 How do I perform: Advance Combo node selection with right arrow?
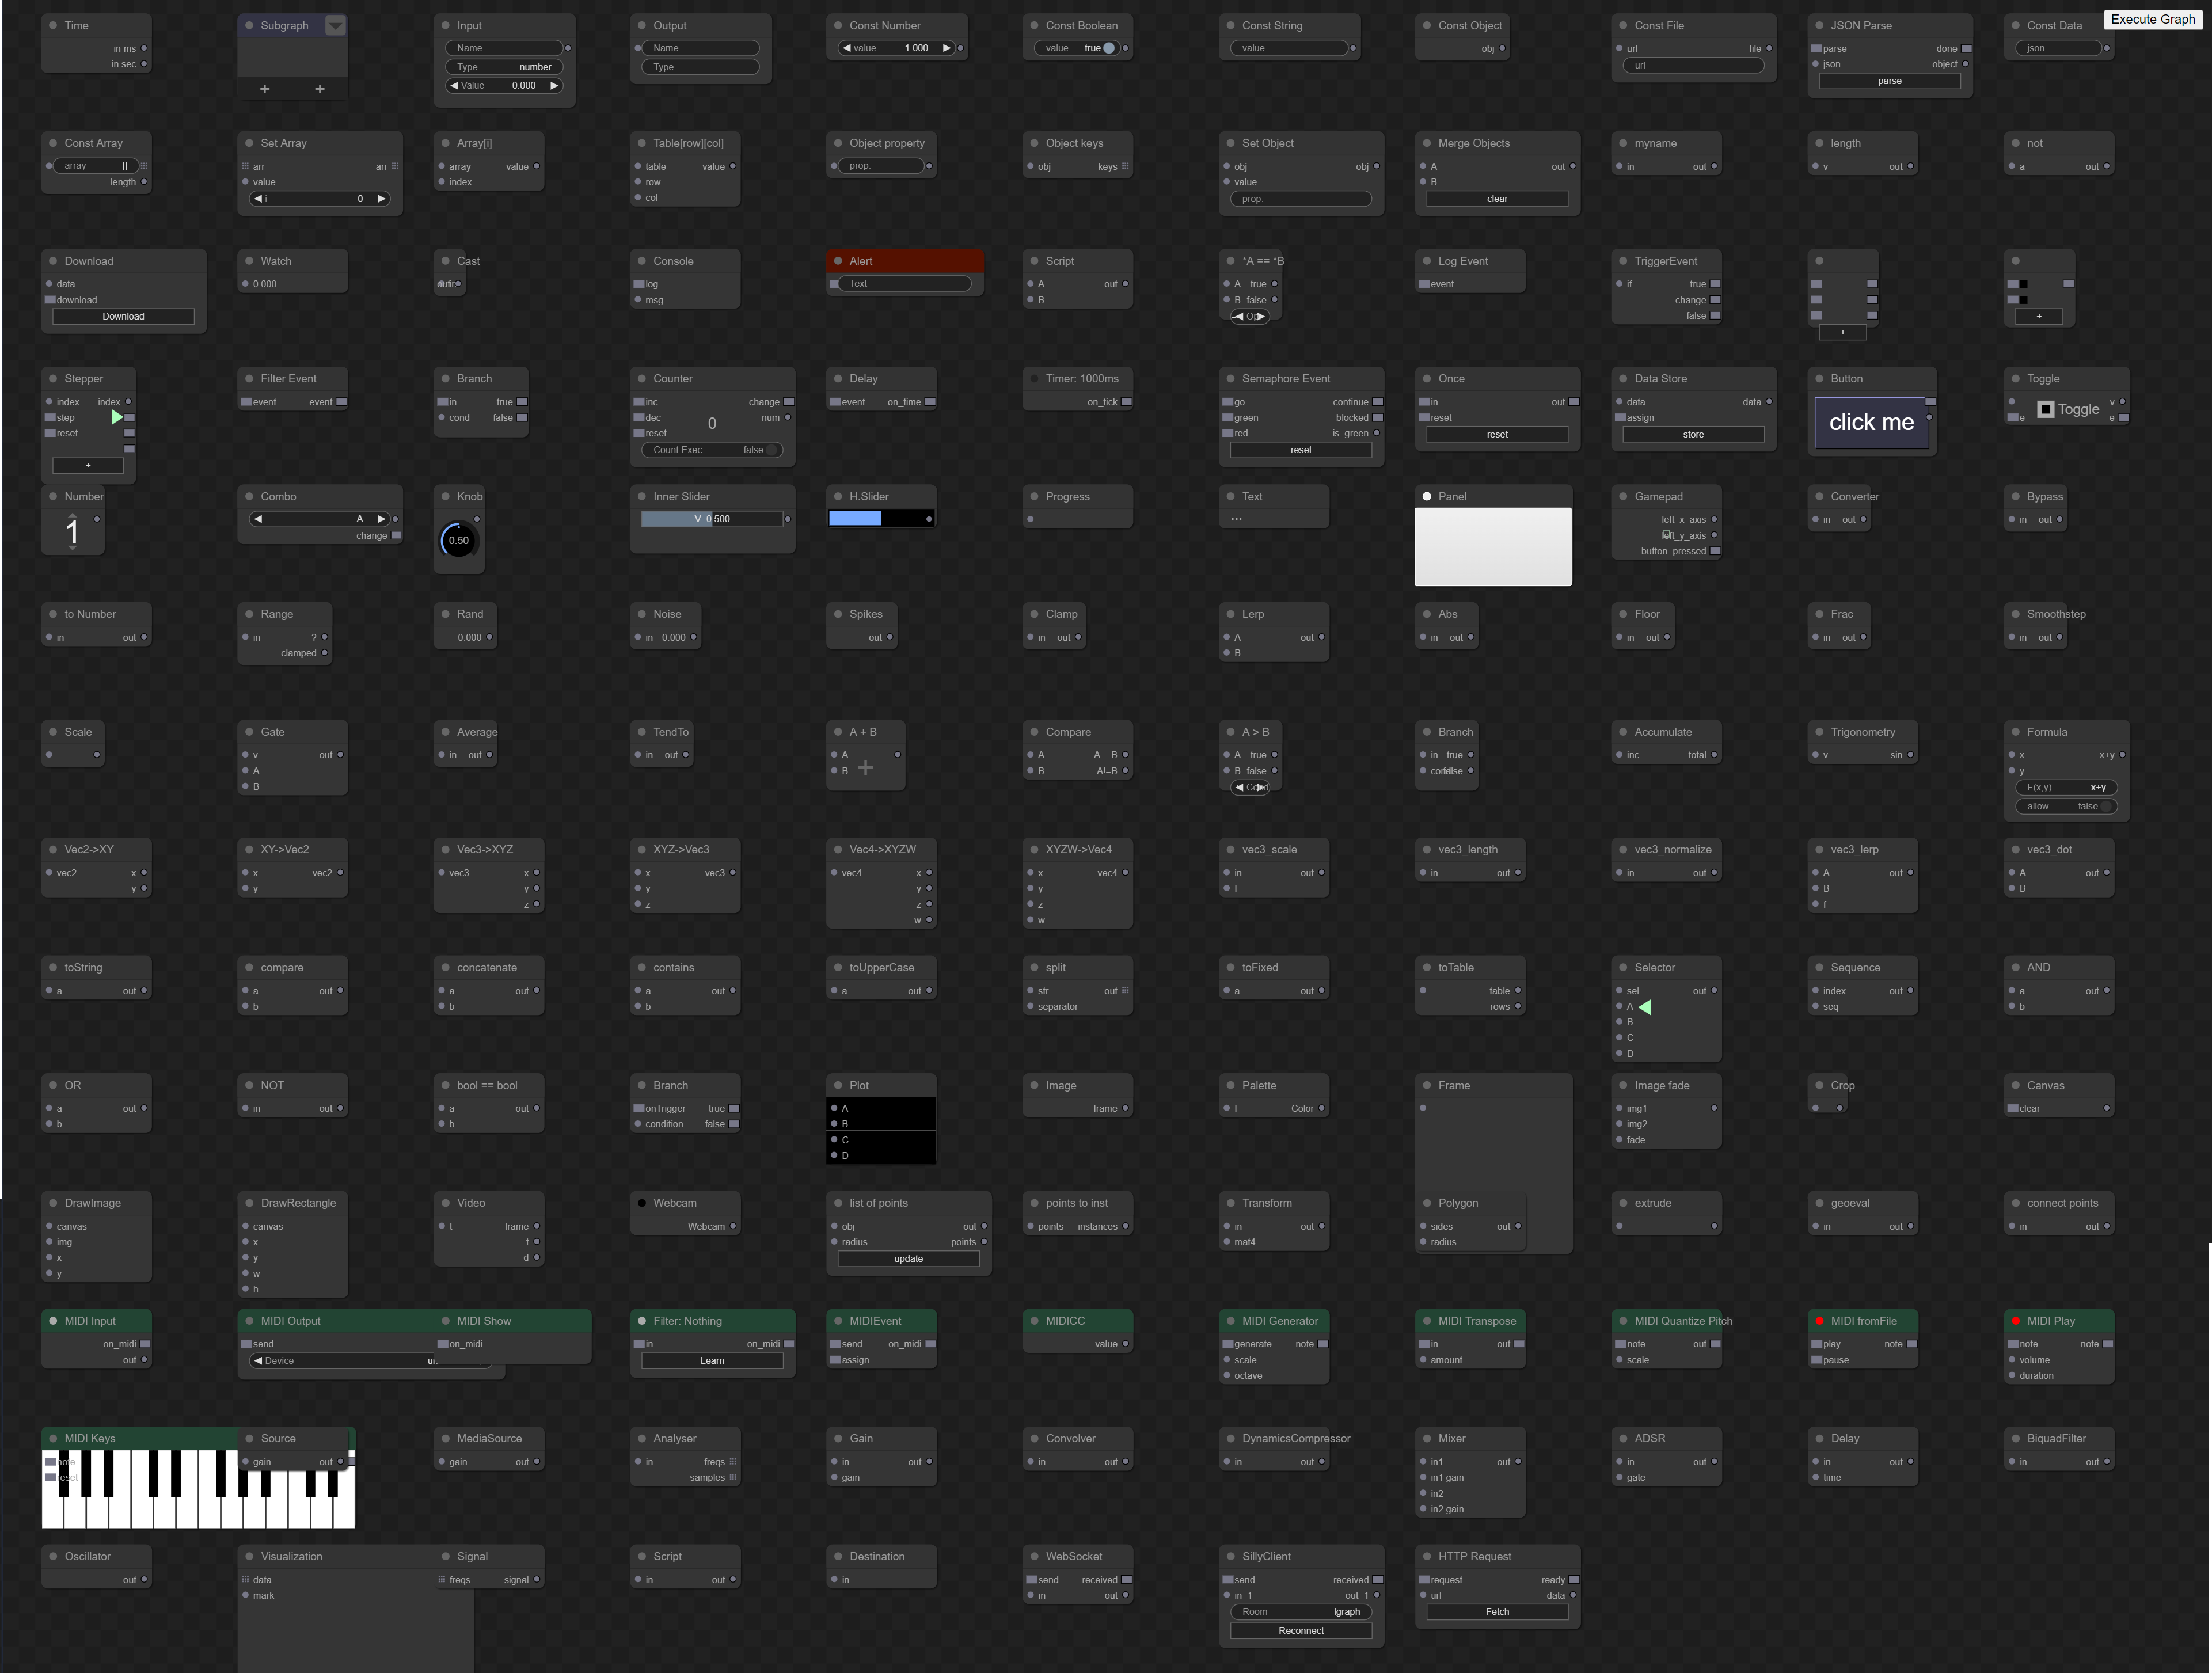[x=381, y=519]
